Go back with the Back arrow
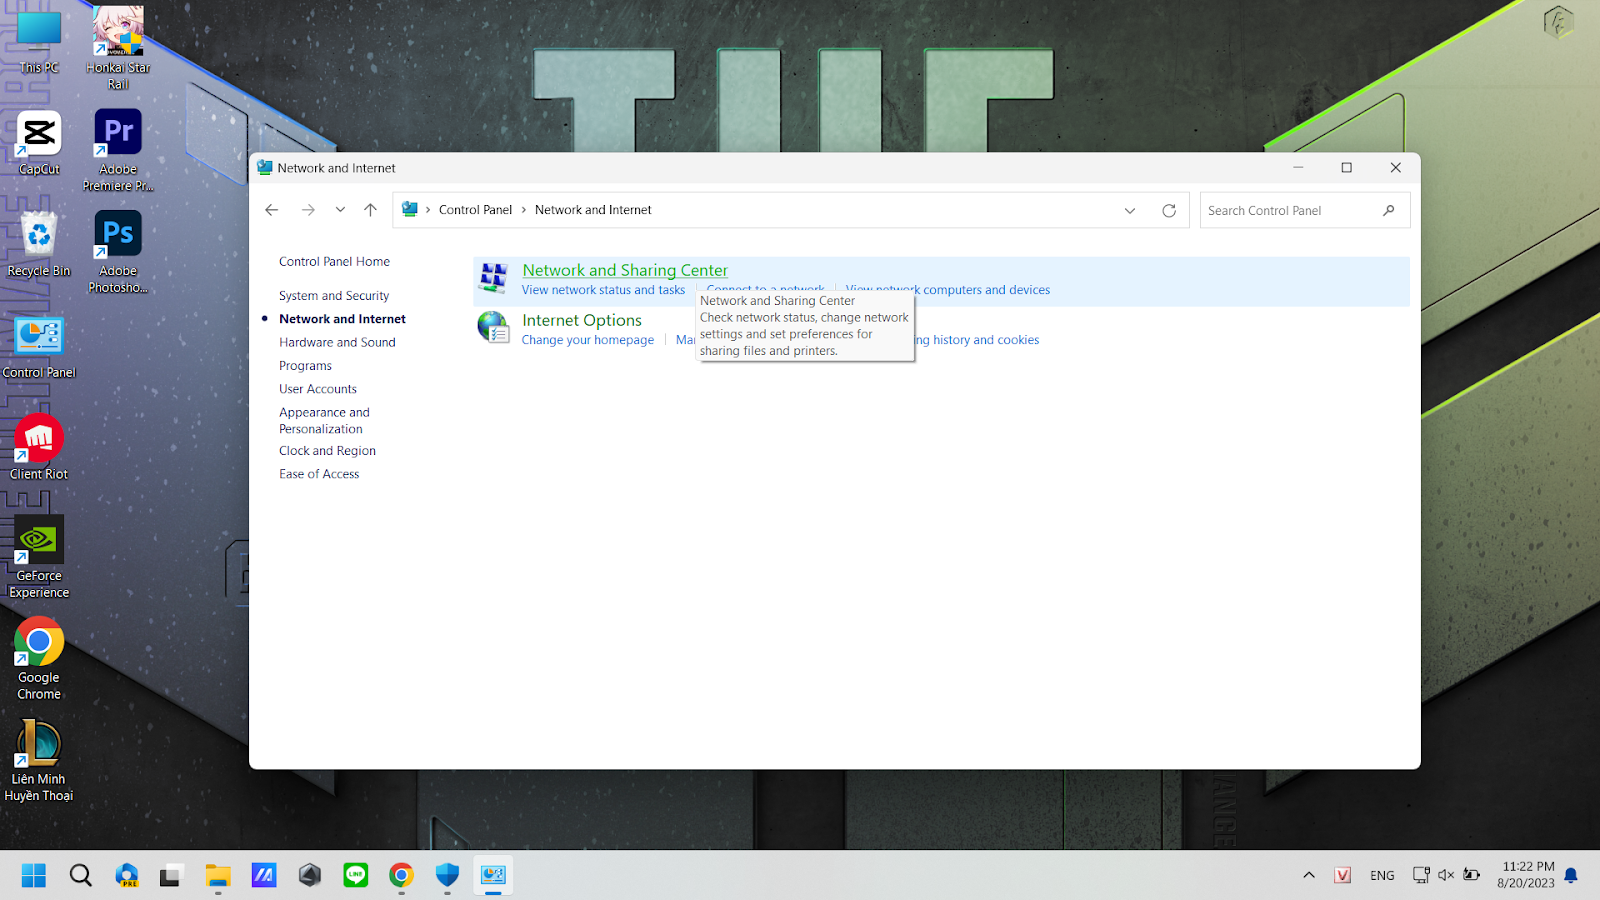 [x=272, y=210]
